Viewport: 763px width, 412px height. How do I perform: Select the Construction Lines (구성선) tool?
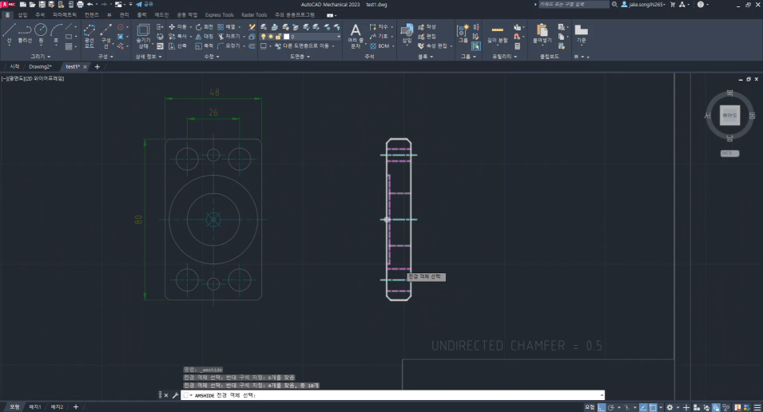(106, 35)
